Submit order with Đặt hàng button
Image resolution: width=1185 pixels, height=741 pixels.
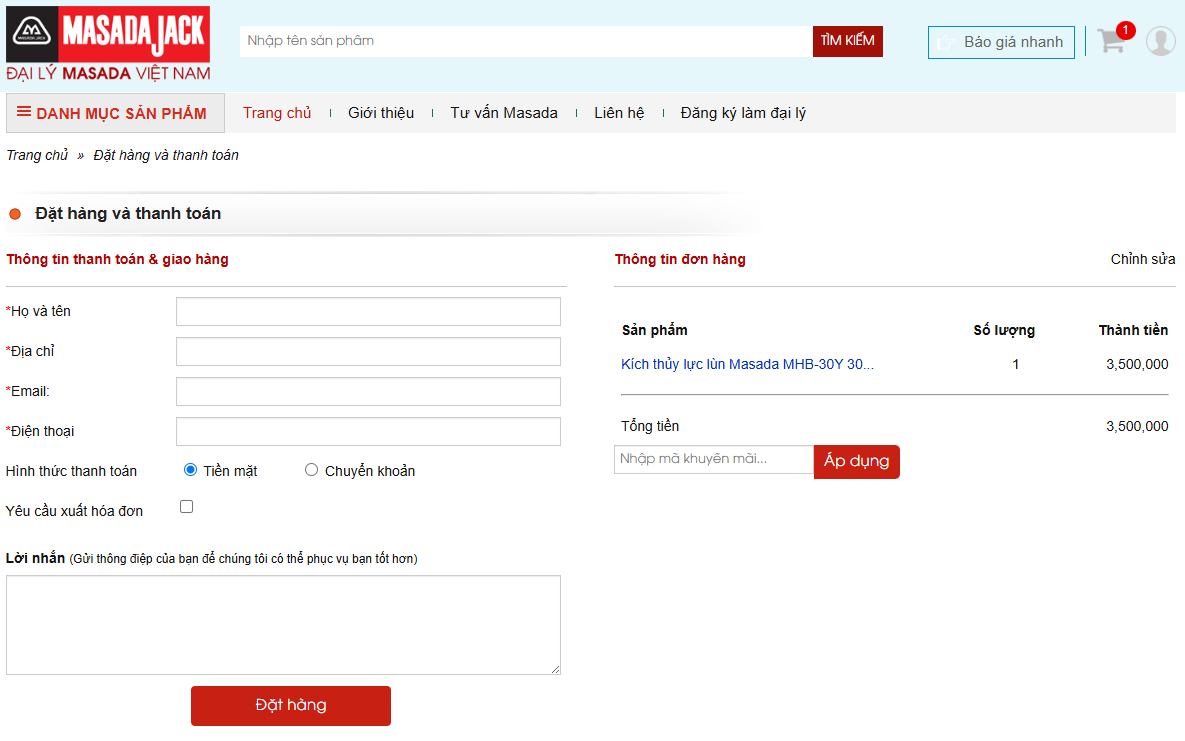tap(291, 705)
